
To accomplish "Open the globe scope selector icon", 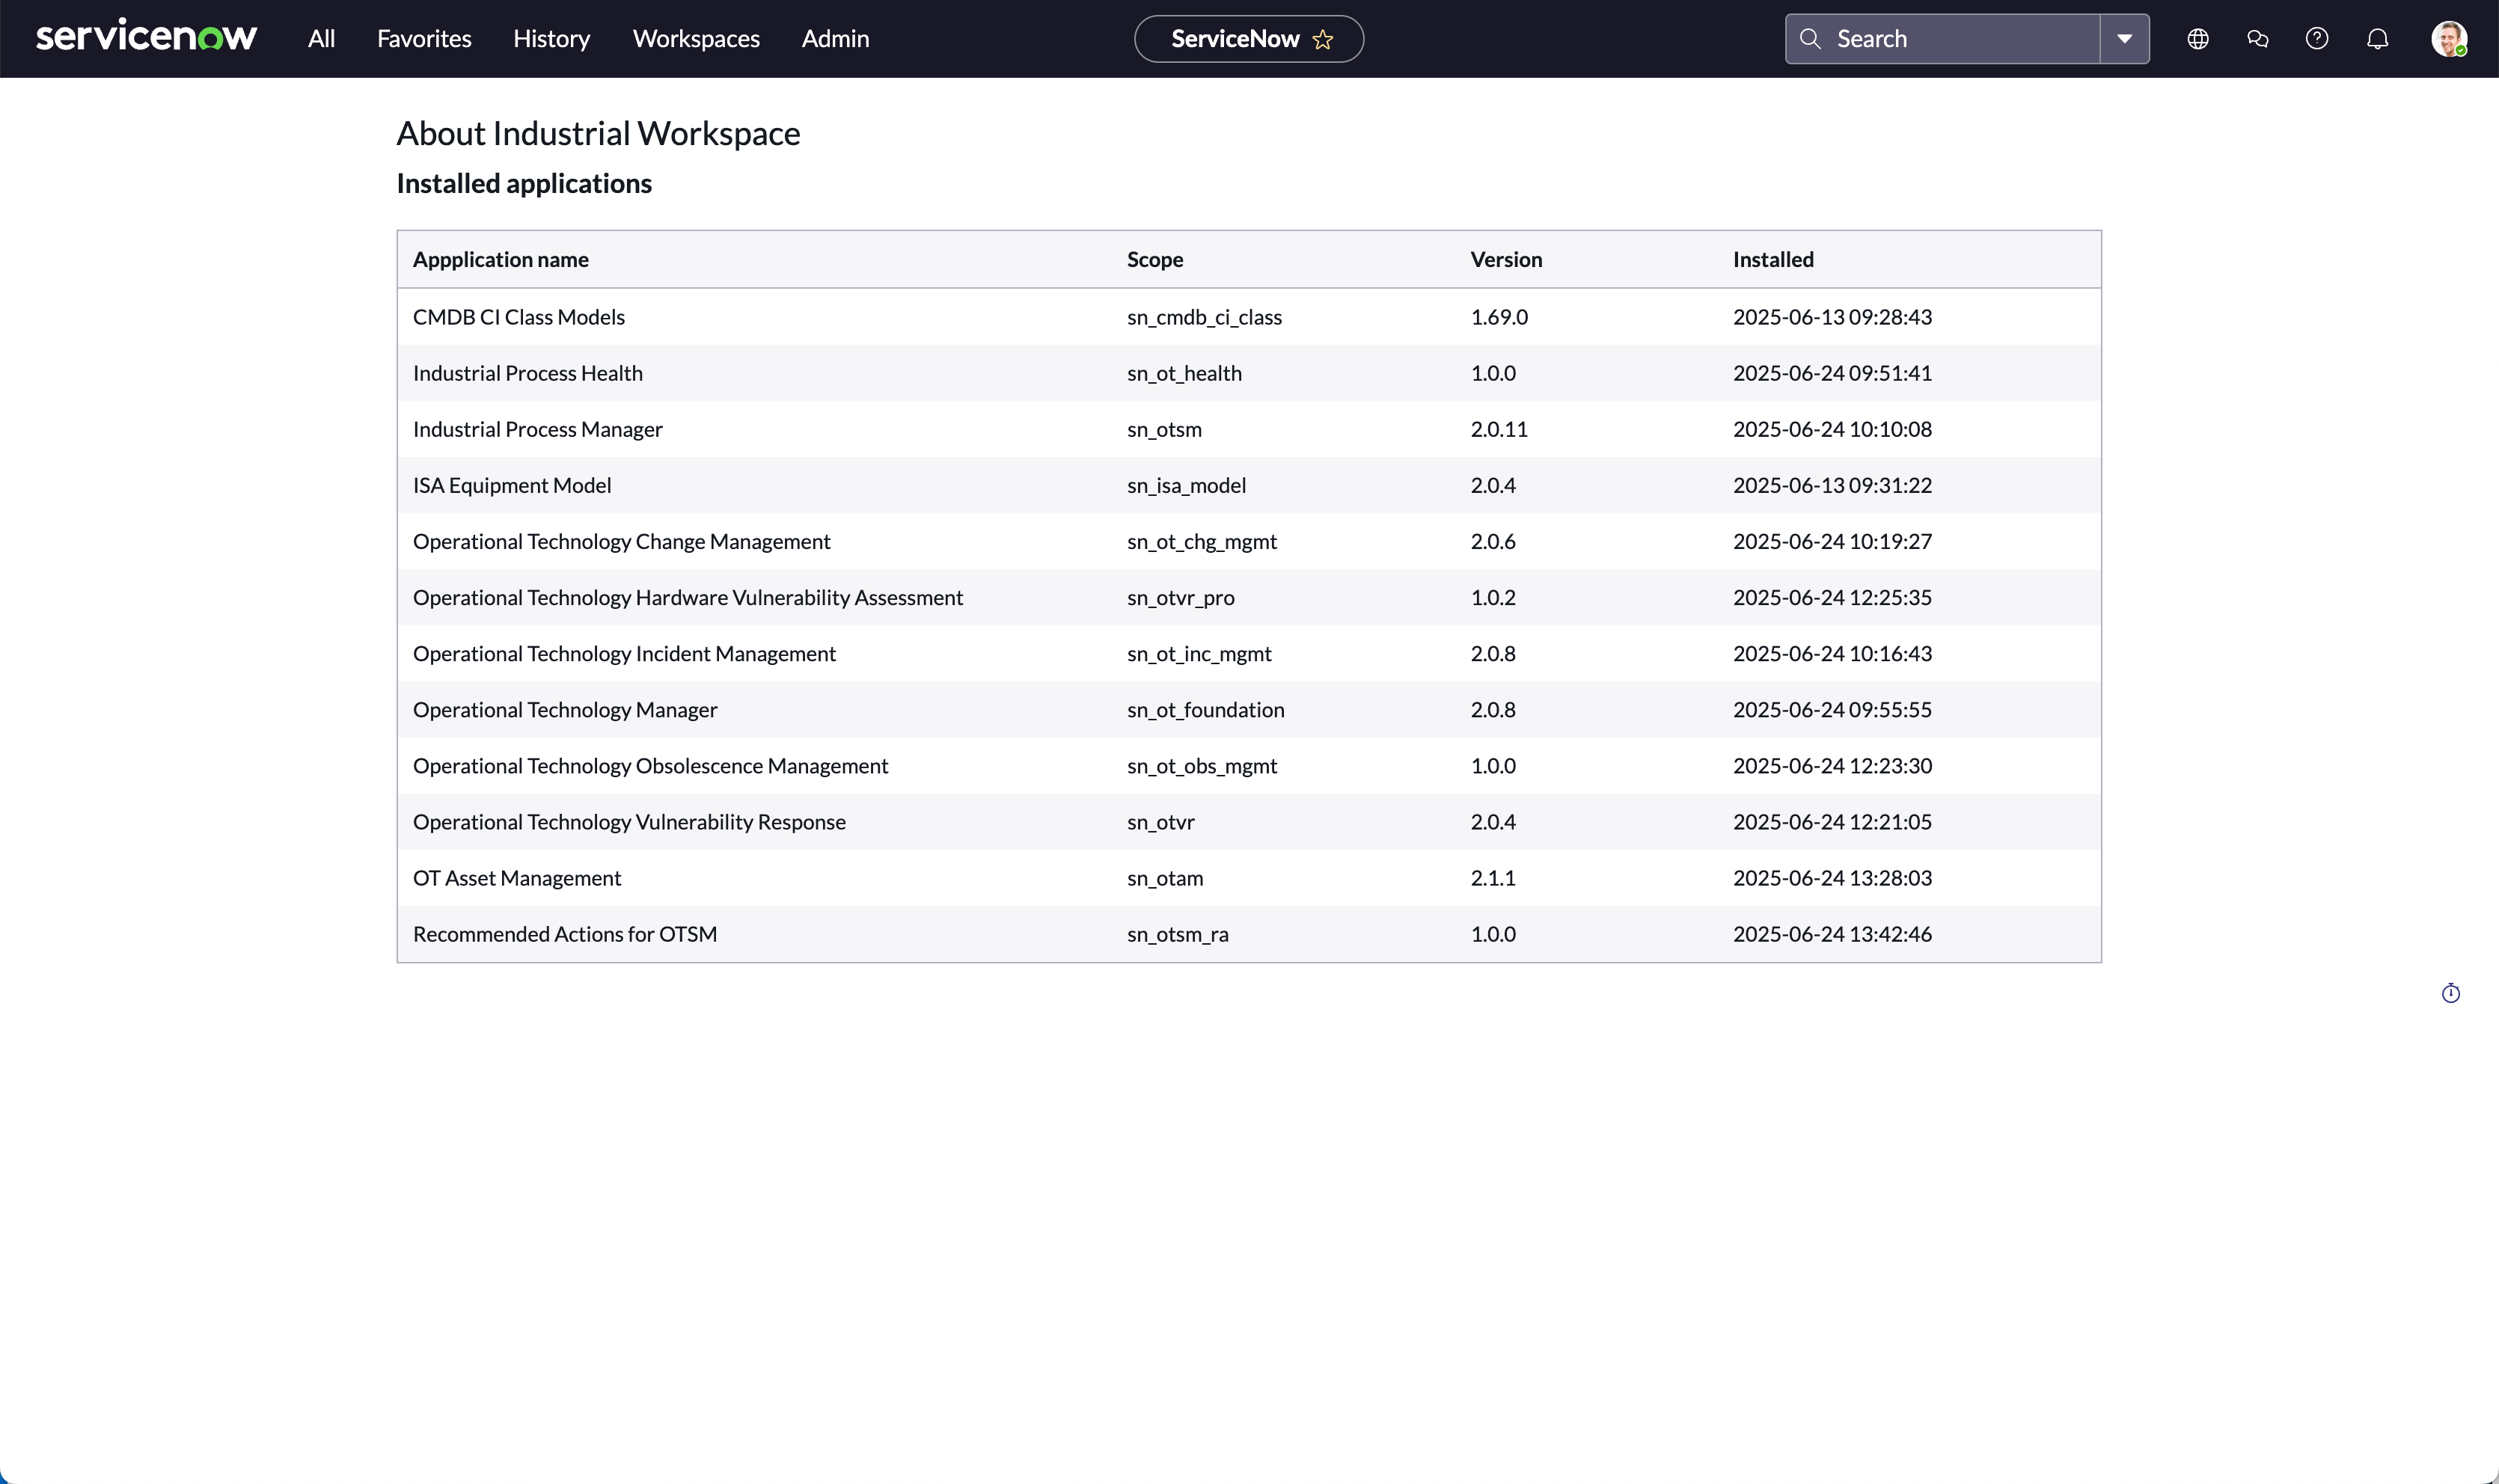I will pos(2198,39).
